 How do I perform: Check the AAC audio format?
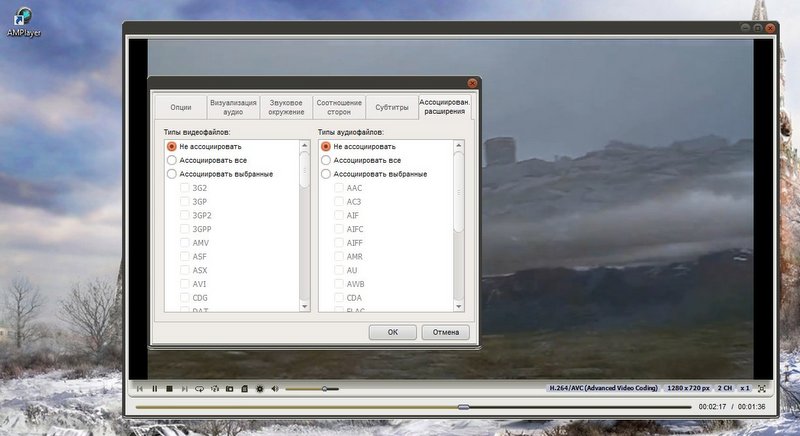click(339, 188)
